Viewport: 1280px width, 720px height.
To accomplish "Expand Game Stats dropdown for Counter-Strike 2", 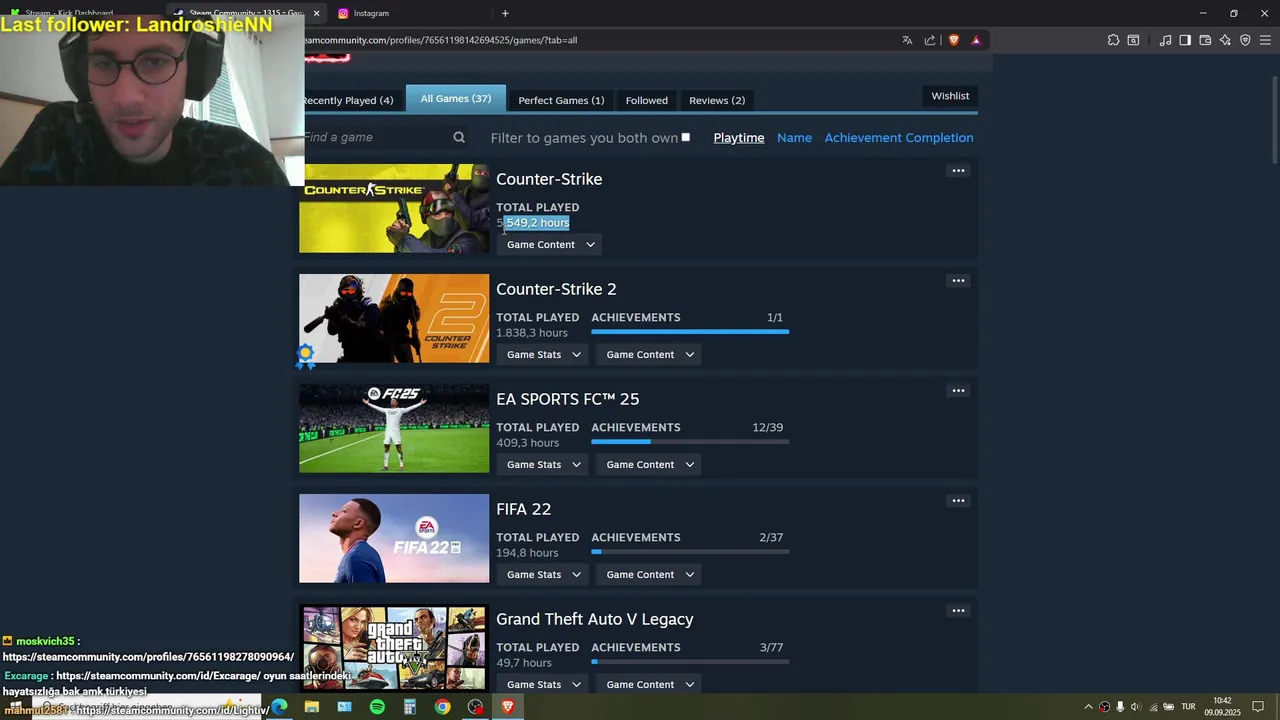I will coord(543,354).
